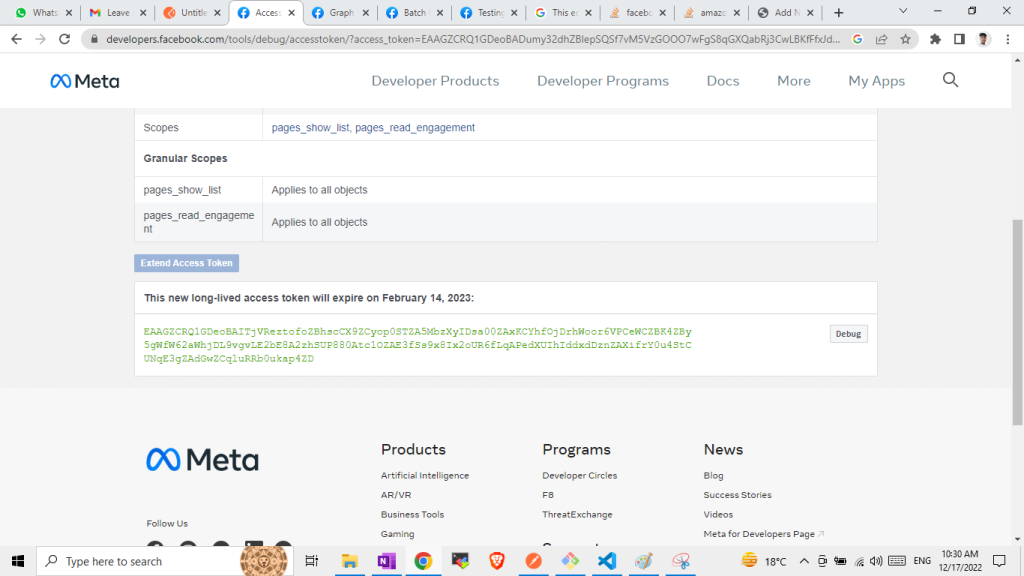1024x576 pixels.
Task: Open Brave browser from the taskbar
Action: [497, 561]
